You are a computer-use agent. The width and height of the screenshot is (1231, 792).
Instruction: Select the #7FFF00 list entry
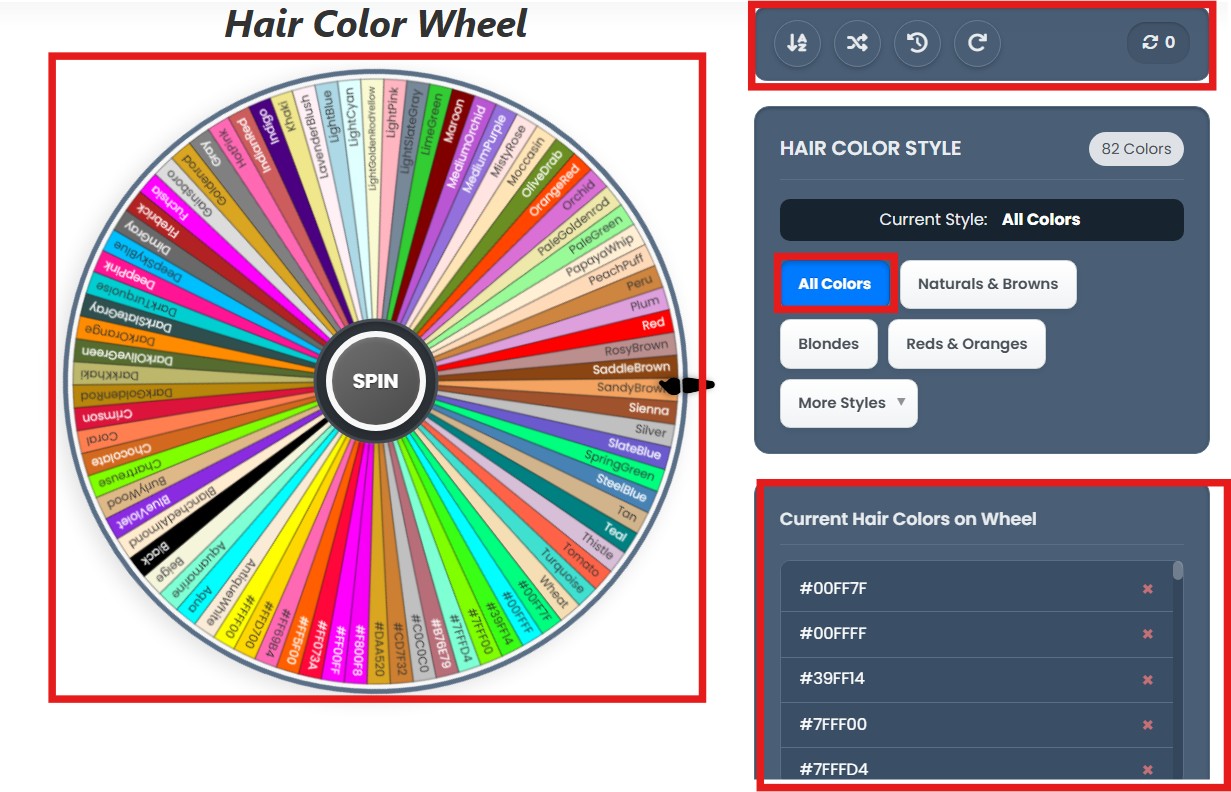click(976, 725)
